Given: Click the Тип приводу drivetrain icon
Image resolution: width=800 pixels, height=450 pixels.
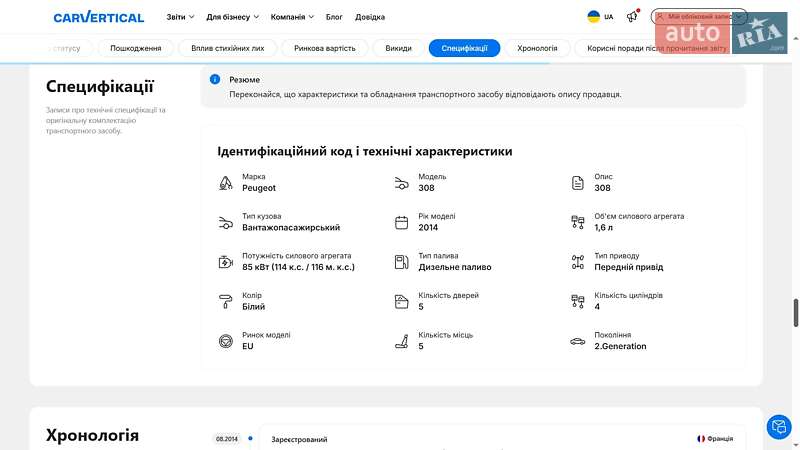Looking at the screenshot, I should point(578,262).
